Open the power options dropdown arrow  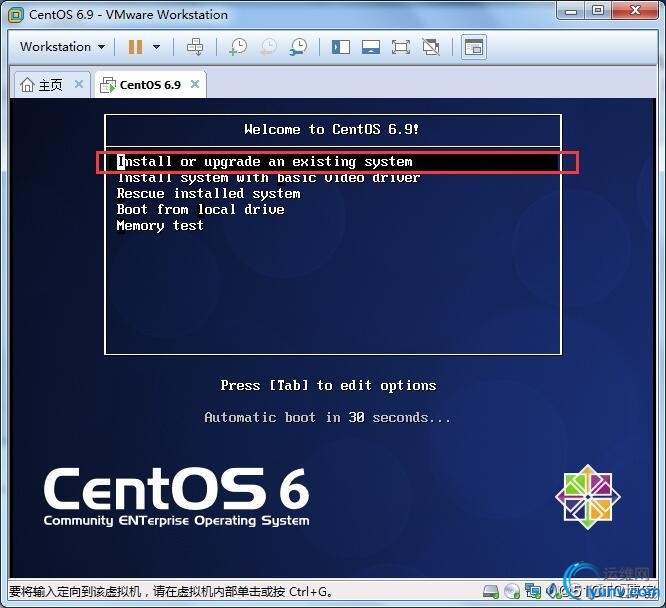click(x=156, y=47)
